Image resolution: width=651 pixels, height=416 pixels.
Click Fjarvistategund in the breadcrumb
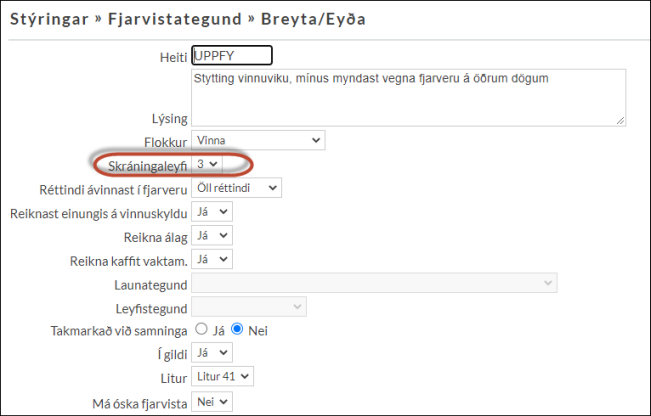[x=182, y=19]
